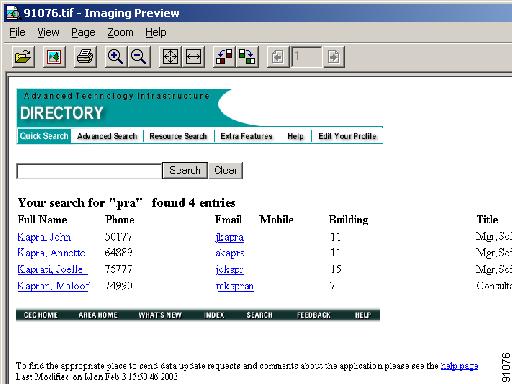512x384 pixels.
Task: Click the email link in the last result row
Action: [x=235, y=286]
